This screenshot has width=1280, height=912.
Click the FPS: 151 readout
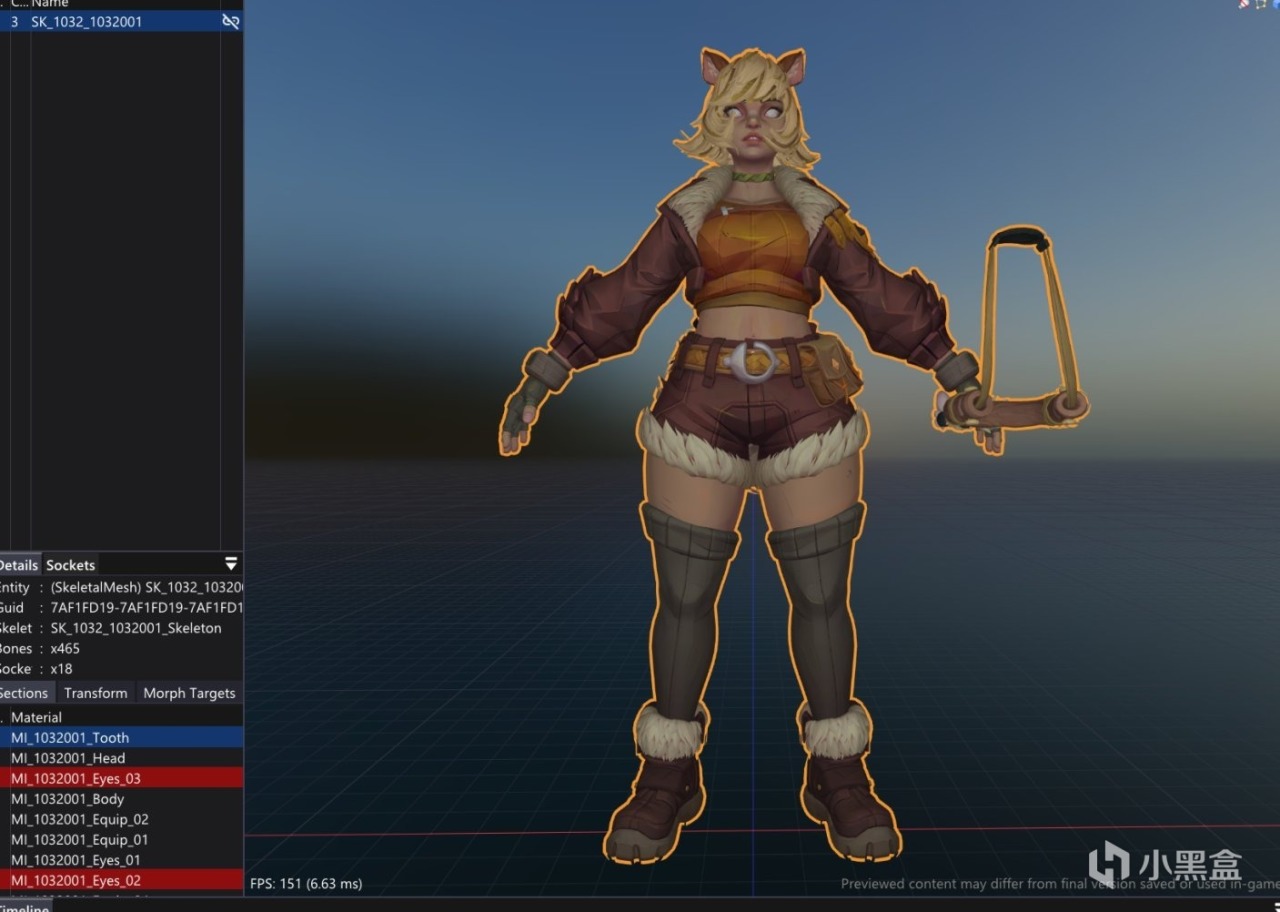pyautogui.click(x=306, y=884)
